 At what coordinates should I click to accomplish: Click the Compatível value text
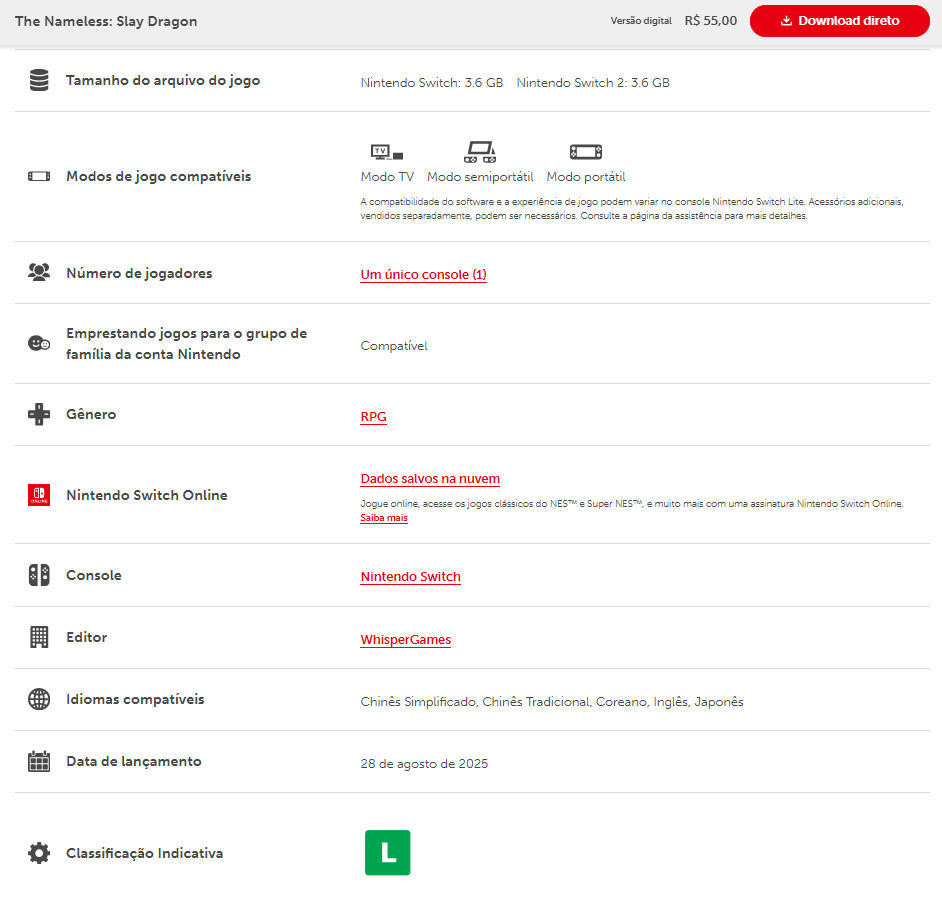(394, 346)
